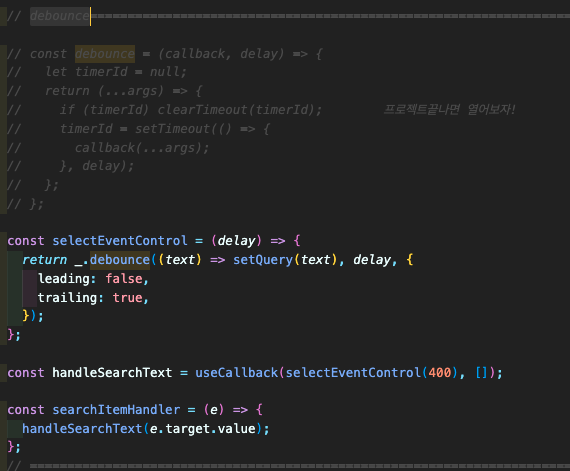The width and height of the screenshot is (570, 471).
Task: Click 'selectEventControl' call inside useCallback
Action: (353, 373)
